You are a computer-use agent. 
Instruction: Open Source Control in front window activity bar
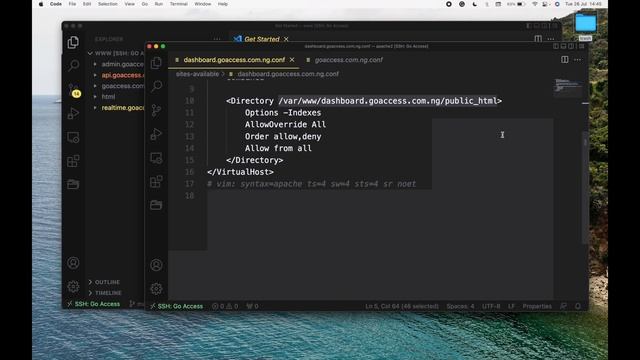156,110
